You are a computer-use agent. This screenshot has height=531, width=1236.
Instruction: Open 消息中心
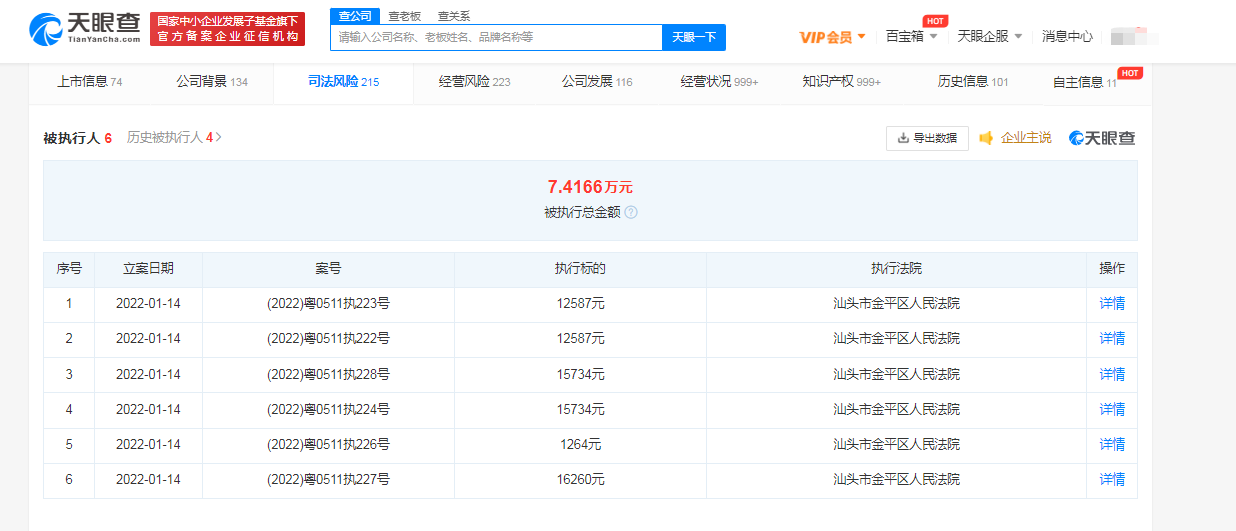pos(1067,36)
